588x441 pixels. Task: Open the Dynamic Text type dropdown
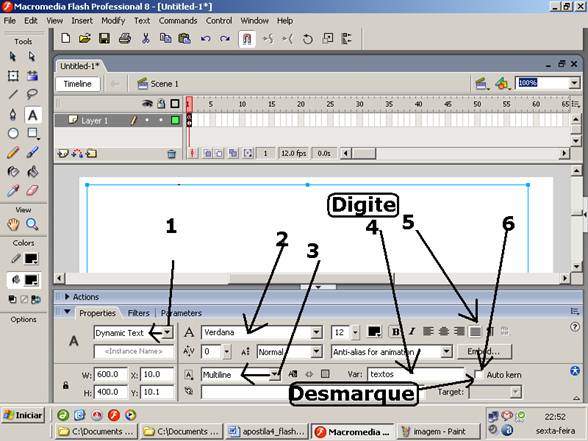tap(168, 332)
